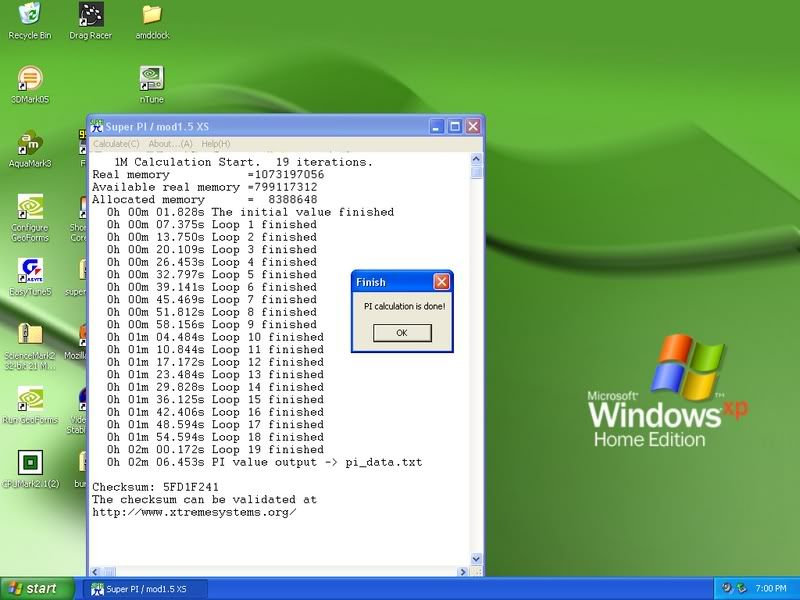This screenshot has width=800, height=600.
Task: Click the network connection tray icon
Action: click(741, 588)
